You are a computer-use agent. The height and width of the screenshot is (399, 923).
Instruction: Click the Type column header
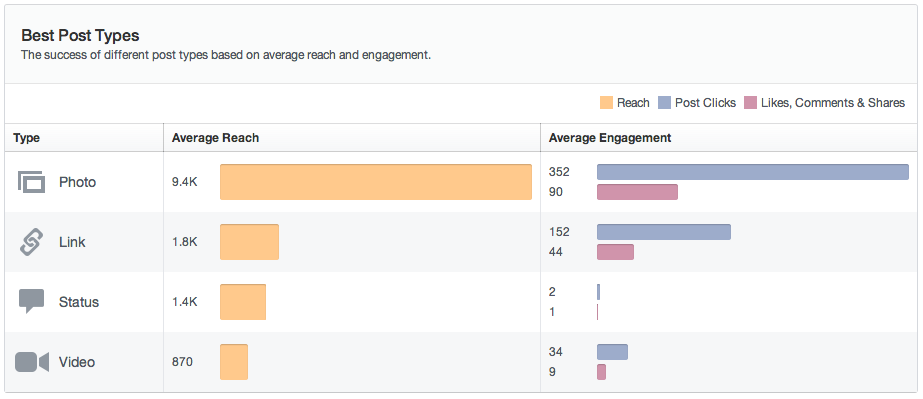[26, 138]
